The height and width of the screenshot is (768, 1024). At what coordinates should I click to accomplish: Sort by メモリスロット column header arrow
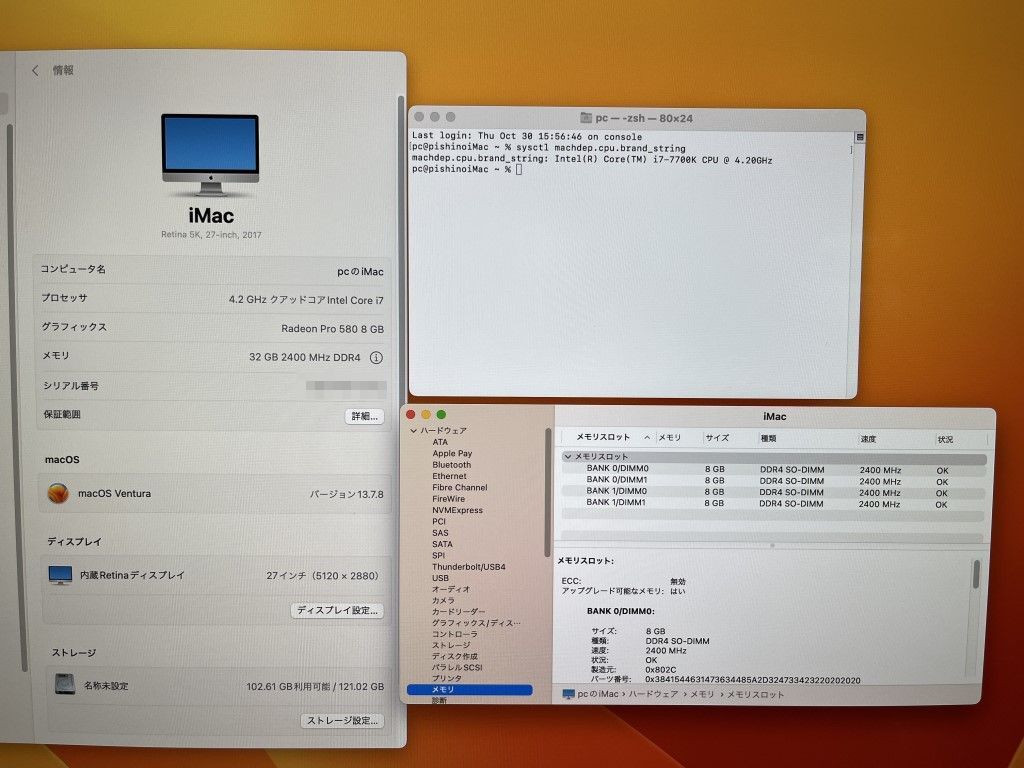pos(647,438)
